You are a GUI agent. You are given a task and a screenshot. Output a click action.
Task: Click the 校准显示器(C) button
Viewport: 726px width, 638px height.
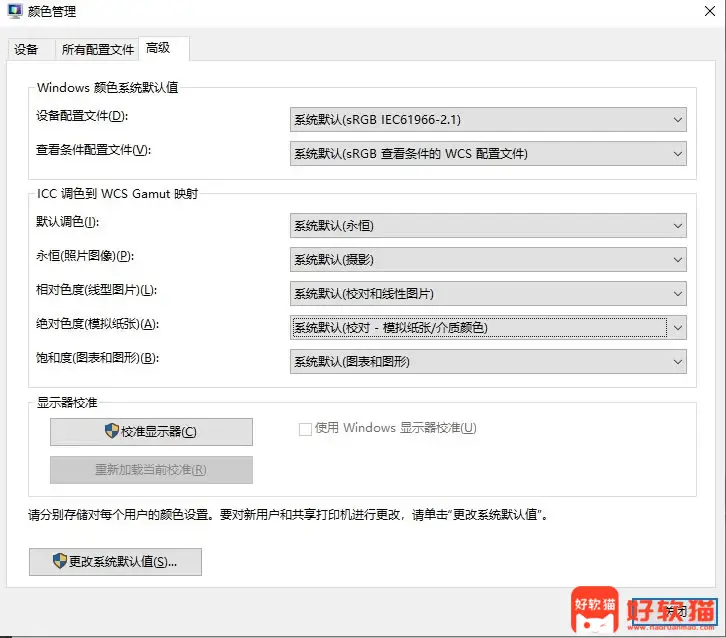click(x=151, y=432)
